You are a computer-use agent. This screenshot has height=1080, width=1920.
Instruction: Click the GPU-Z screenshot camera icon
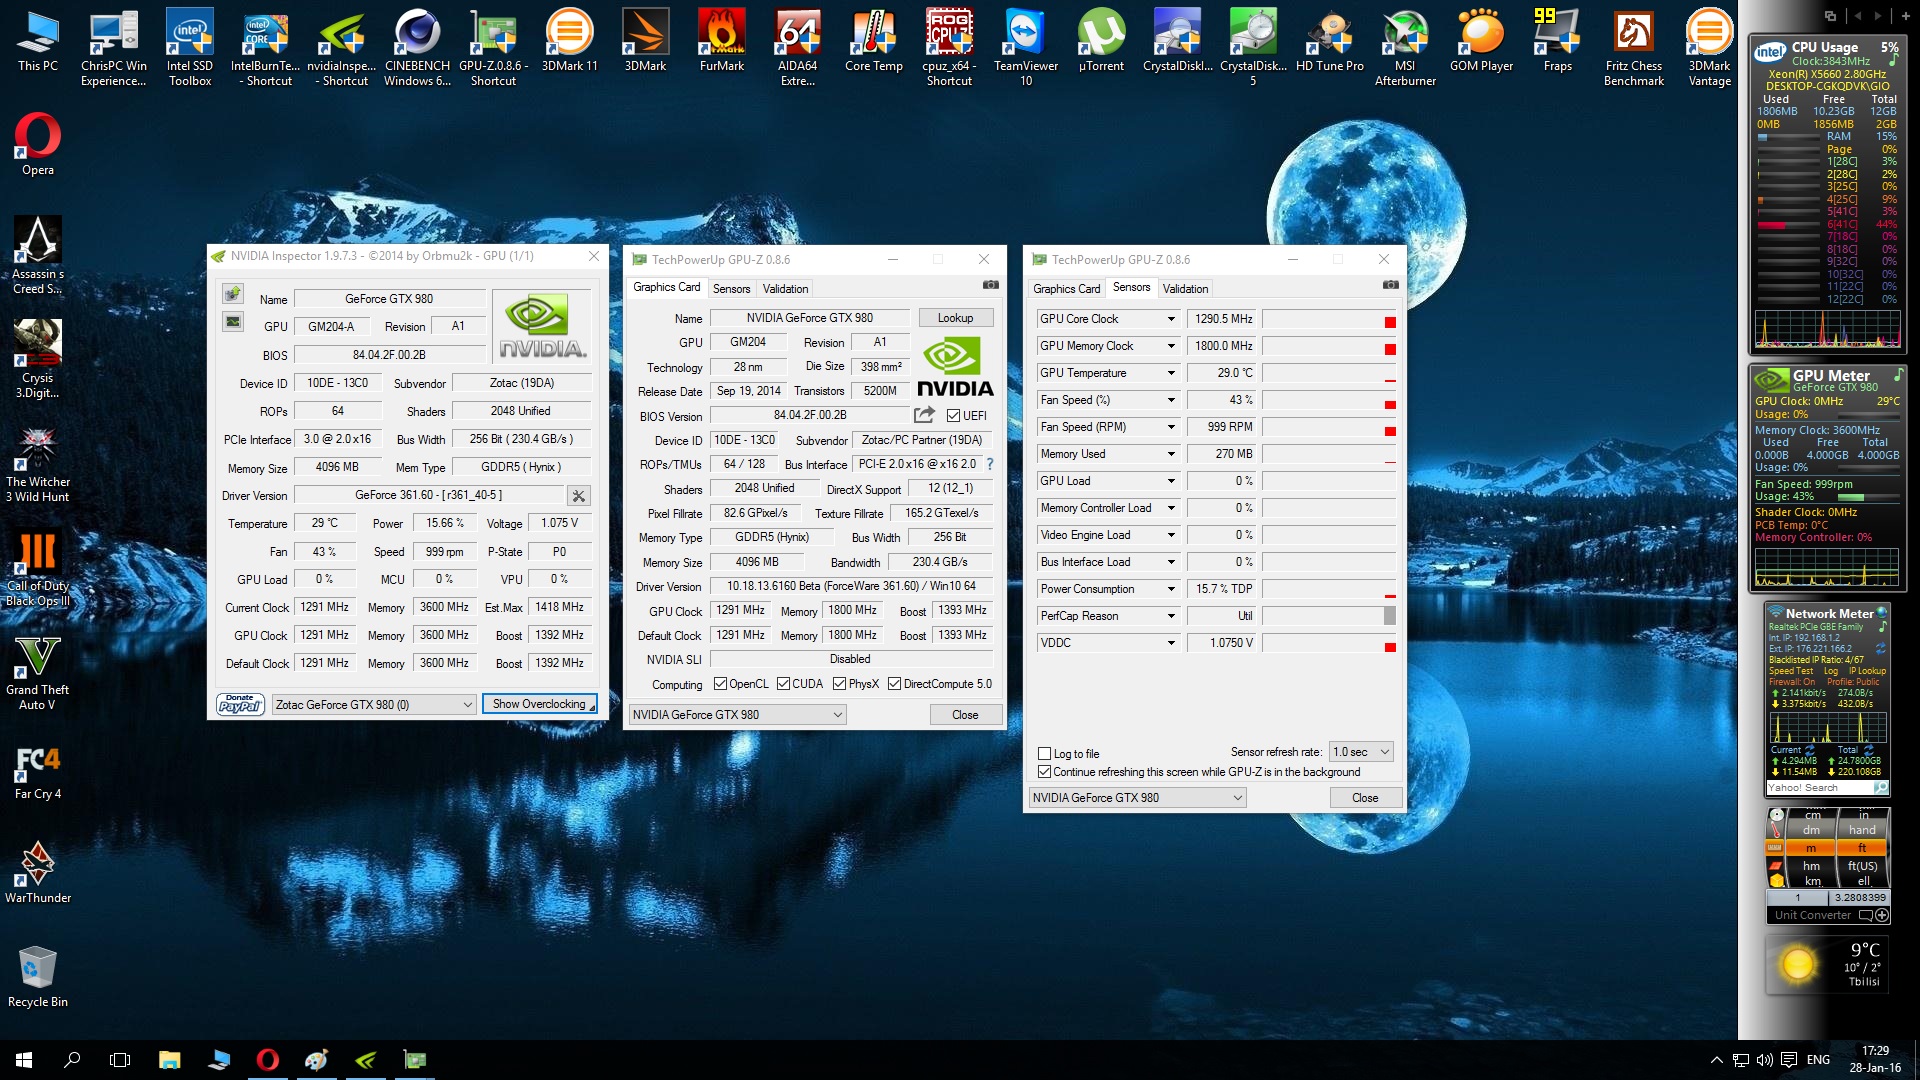(x=990, y=285)
